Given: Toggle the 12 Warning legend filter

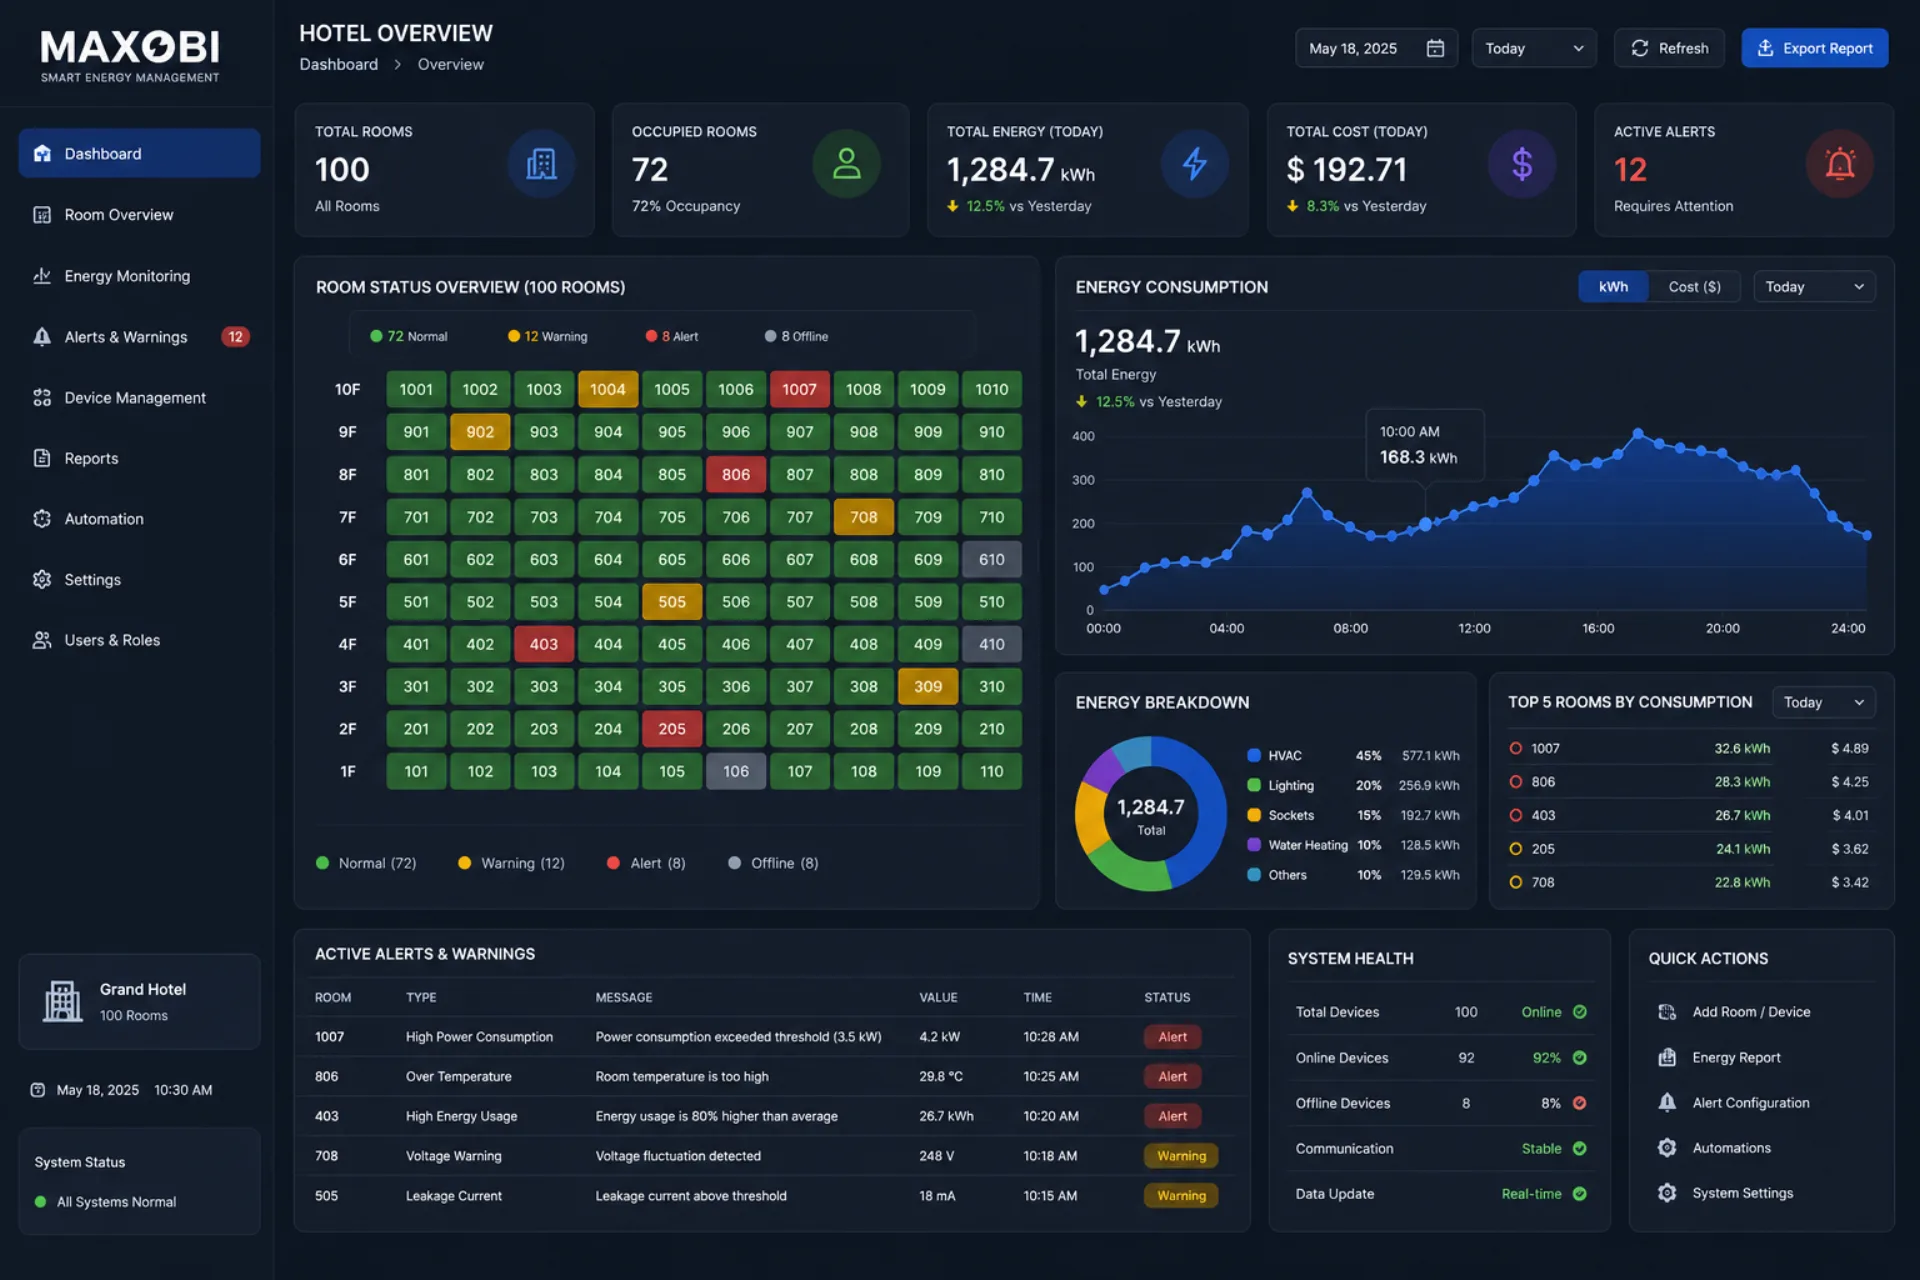Looking at the screenshot, I should tap(547, 336).
